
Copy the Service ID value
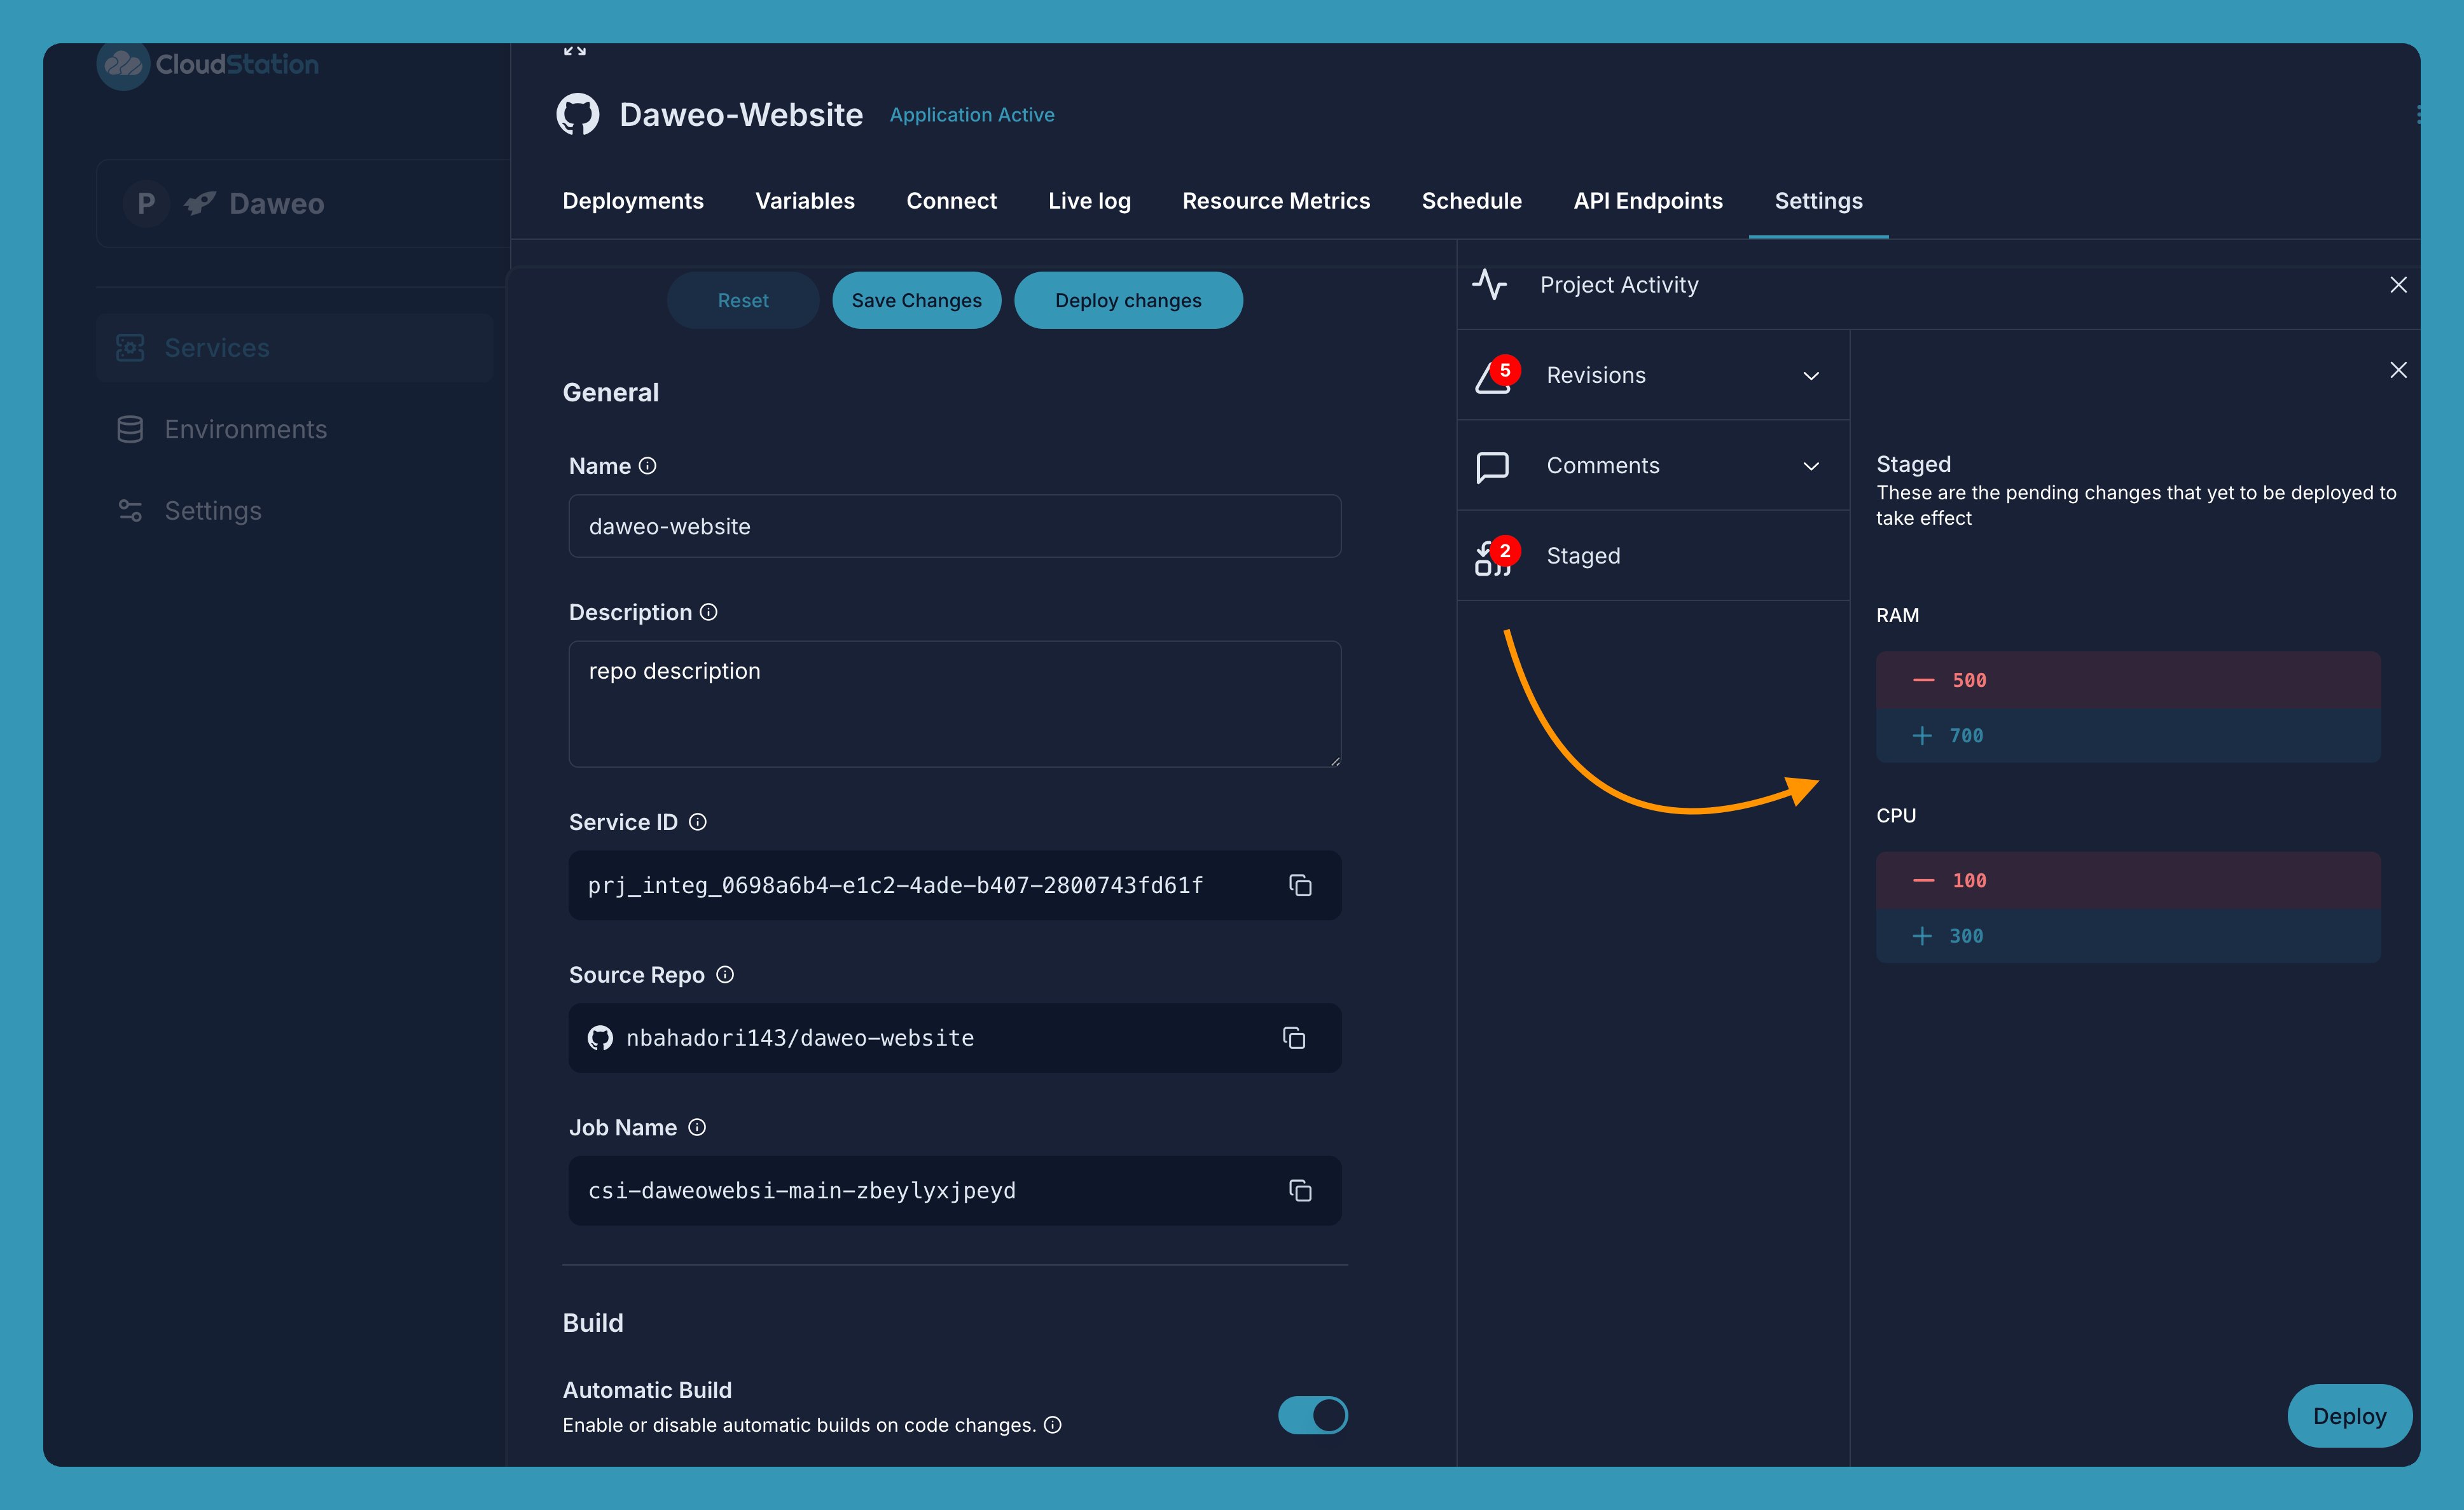pos(1300,885)
